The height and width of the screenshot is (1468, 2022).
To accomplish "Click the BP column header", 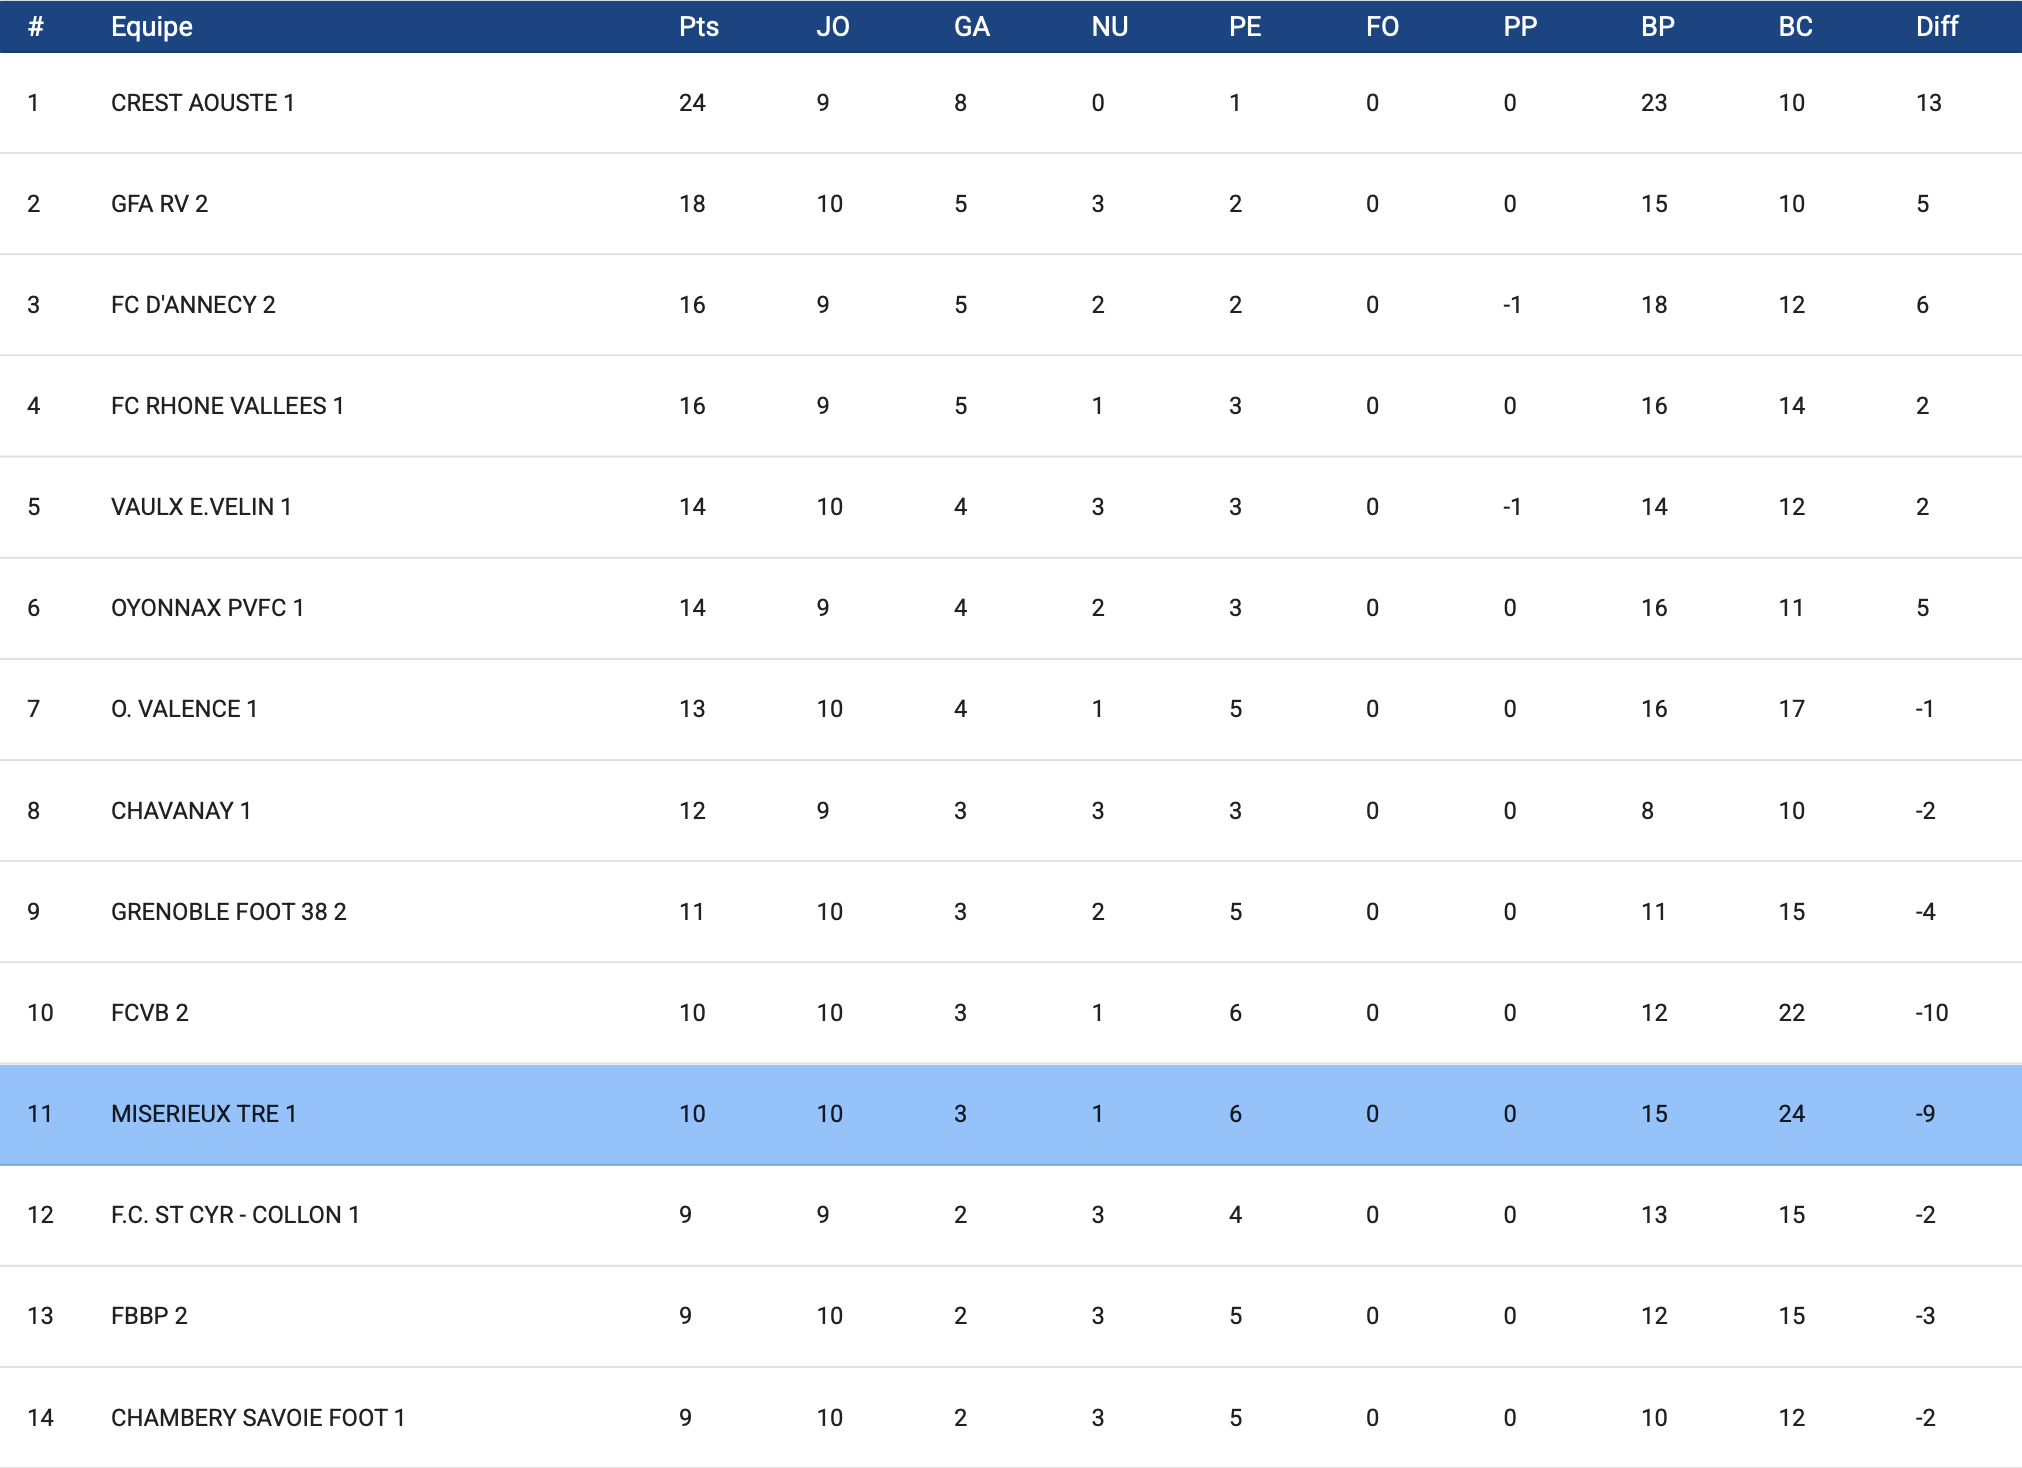I will pos(1657,27).
